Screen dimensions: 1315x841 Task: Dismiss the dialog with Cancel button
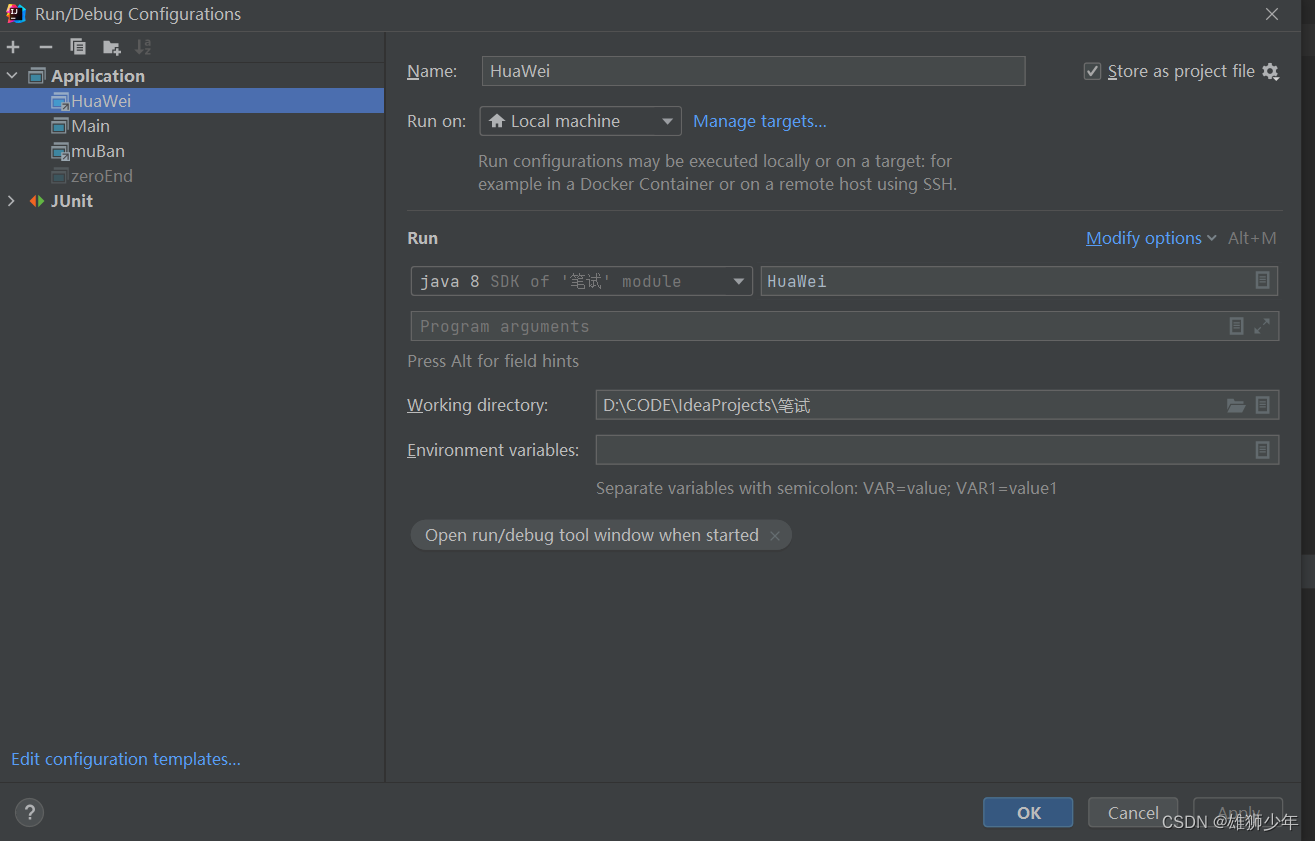(x=1133, y=812)
